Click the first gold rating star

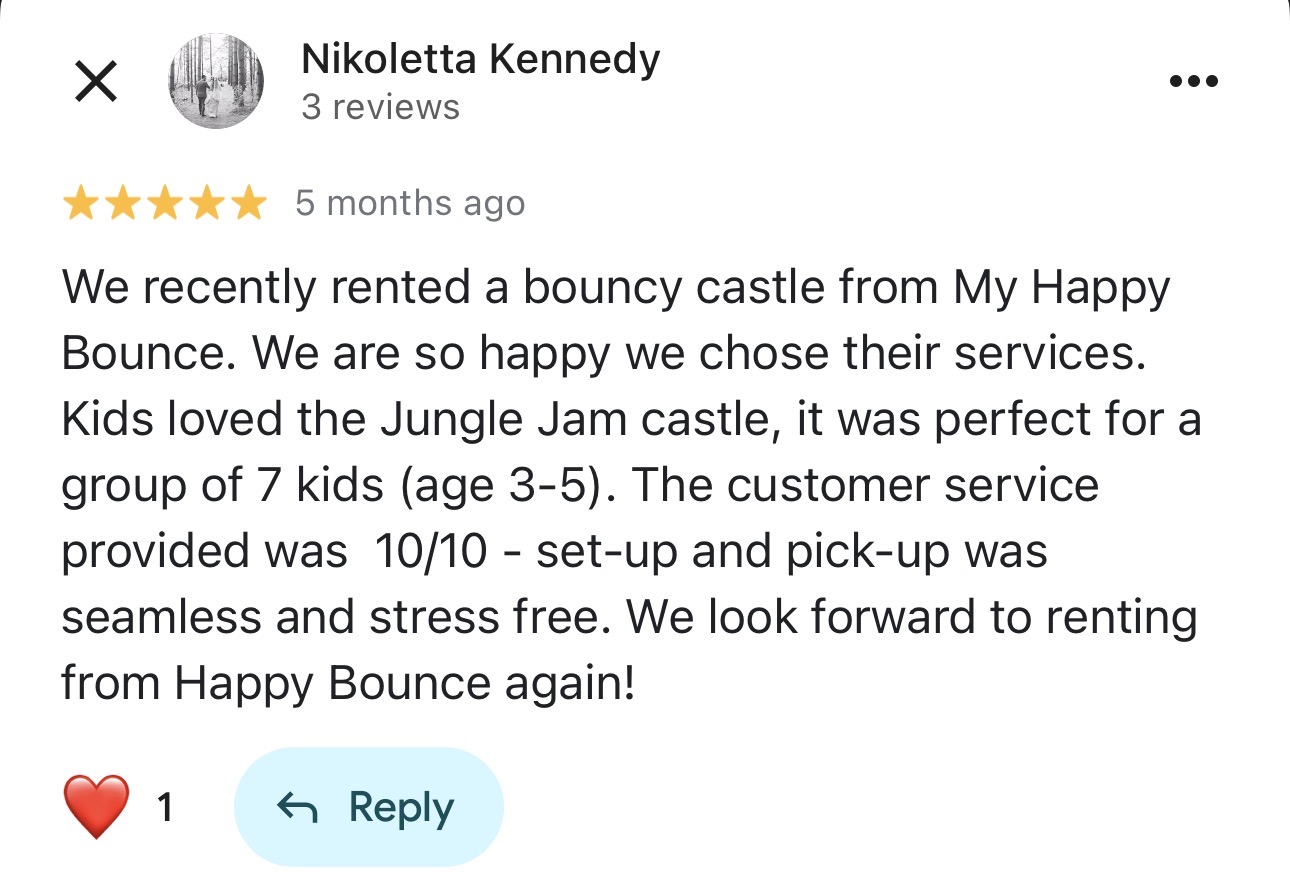point(81,204)
